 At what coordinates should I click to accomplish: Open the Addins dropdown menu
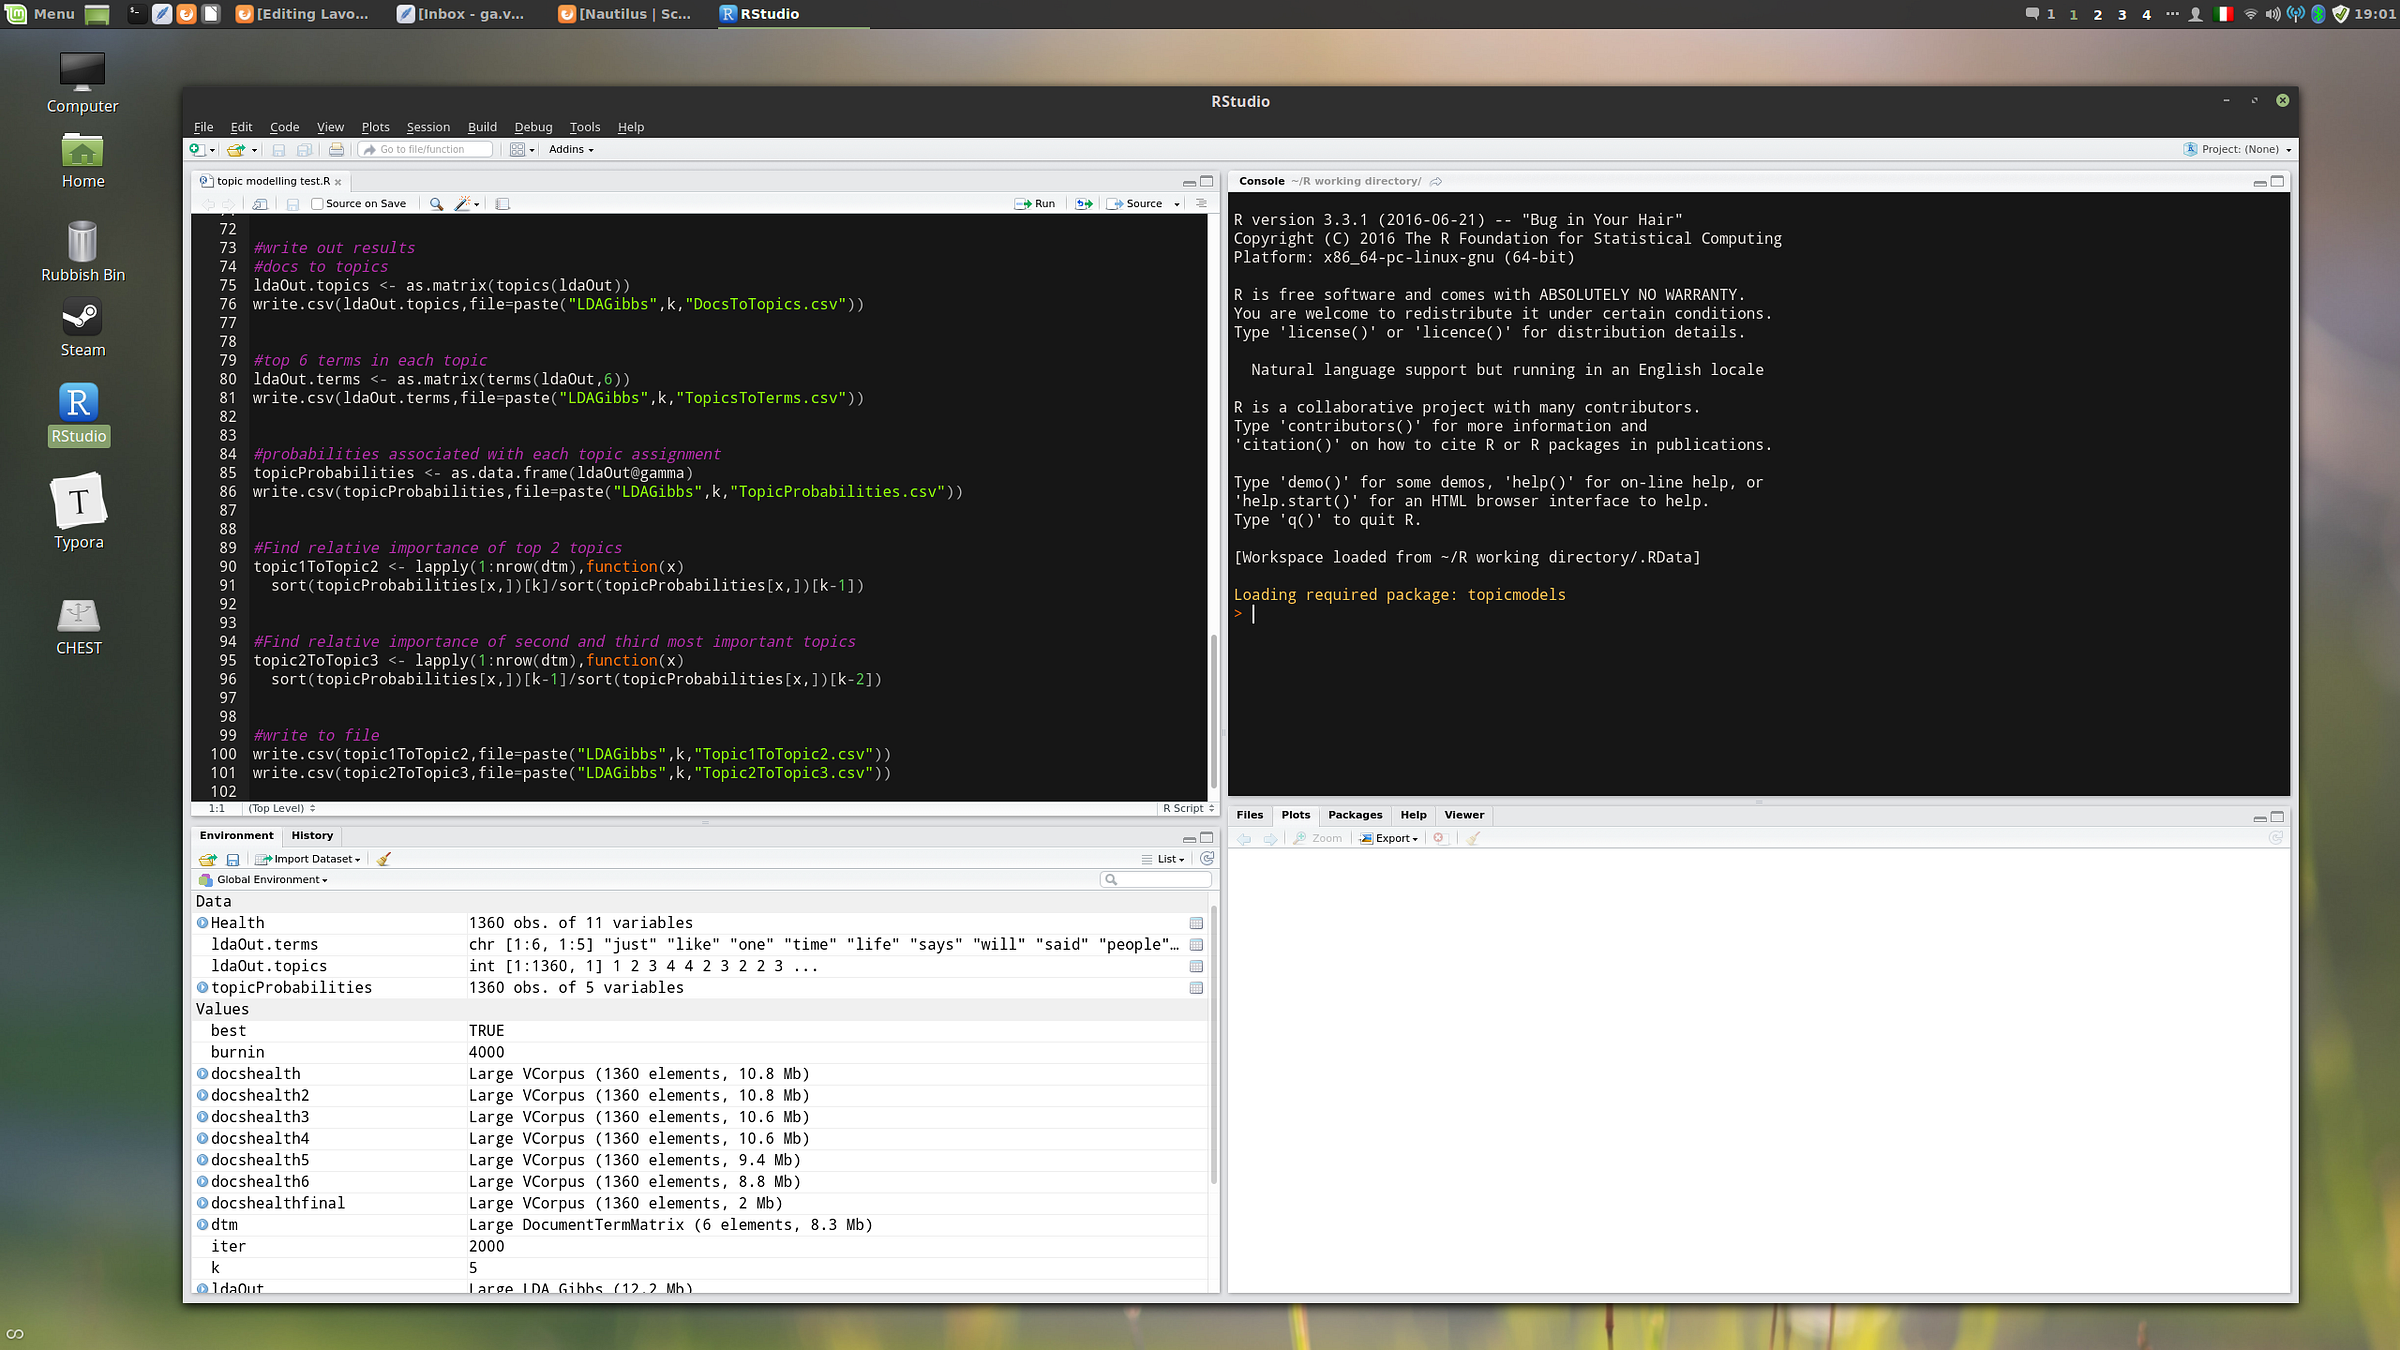tap(571, 150)
